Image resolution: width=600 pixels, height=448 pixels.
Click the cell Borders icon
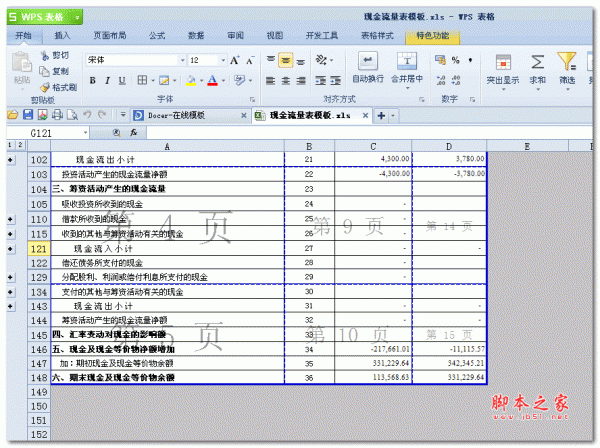point(142,80)
